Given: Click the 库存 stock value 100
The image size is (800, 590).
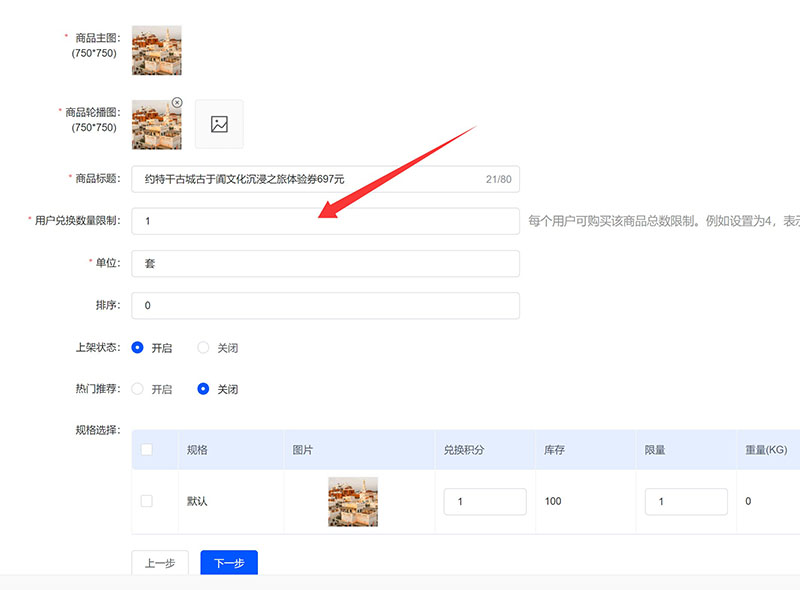Looking at the screenshot, I should coord(553,501).
